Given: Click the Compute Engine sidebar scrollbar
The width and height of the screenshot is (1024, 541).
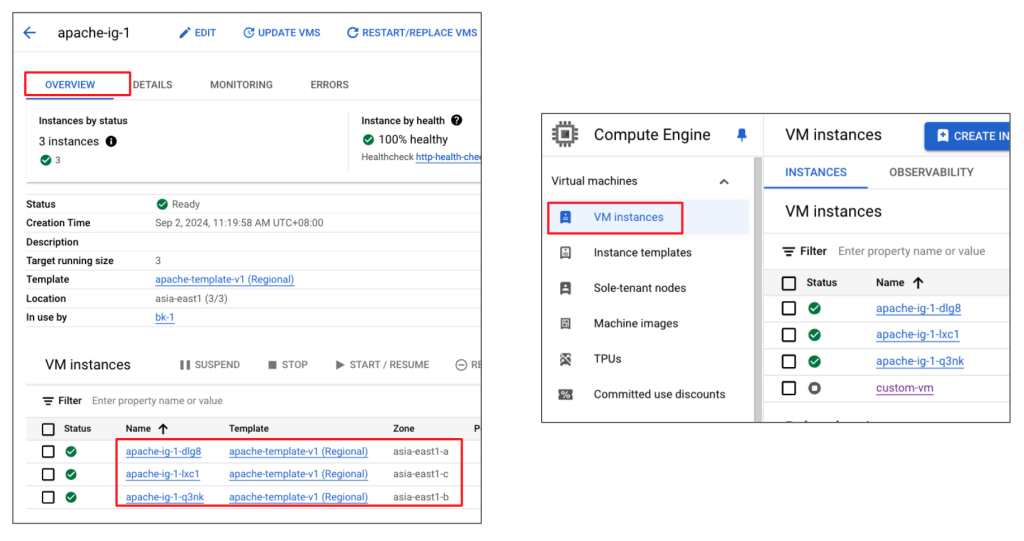Looking at the screenshot, I should click(x=758, y=289).
